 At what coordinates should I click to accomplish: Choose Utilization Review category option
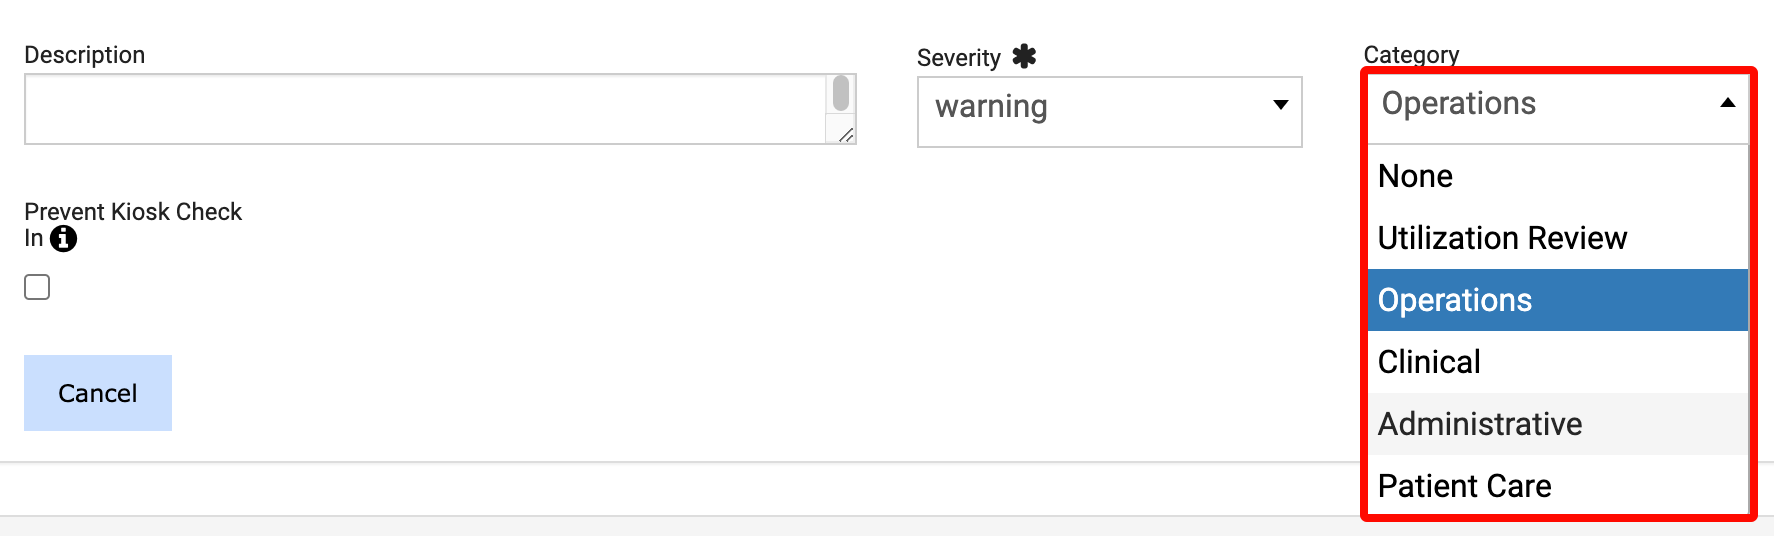tap(1557, 238)
